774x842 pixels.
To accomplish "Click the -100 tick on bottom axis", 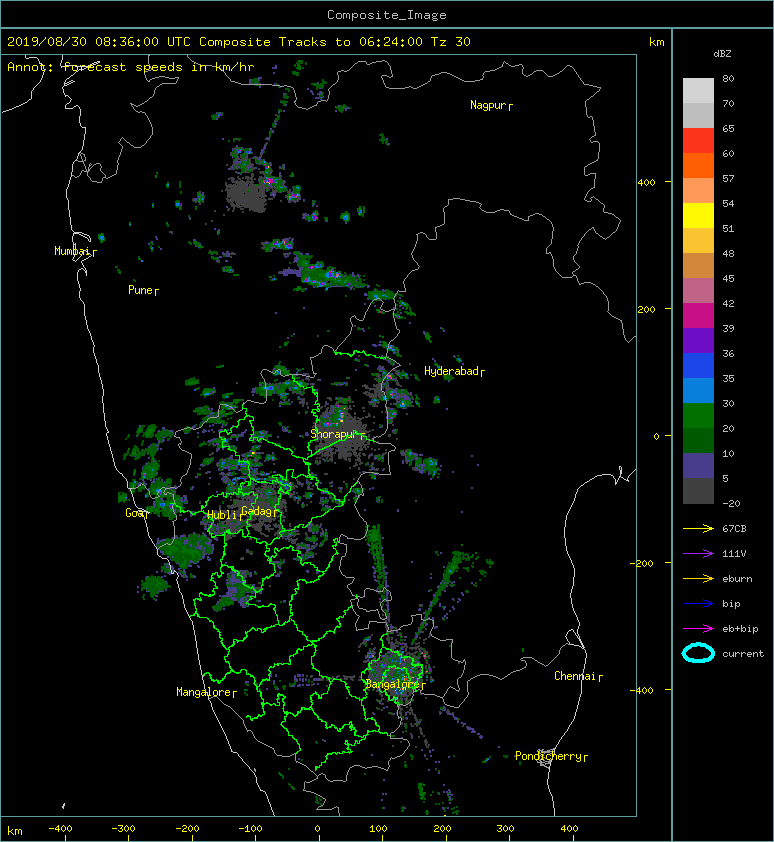I will click(250, 829).
